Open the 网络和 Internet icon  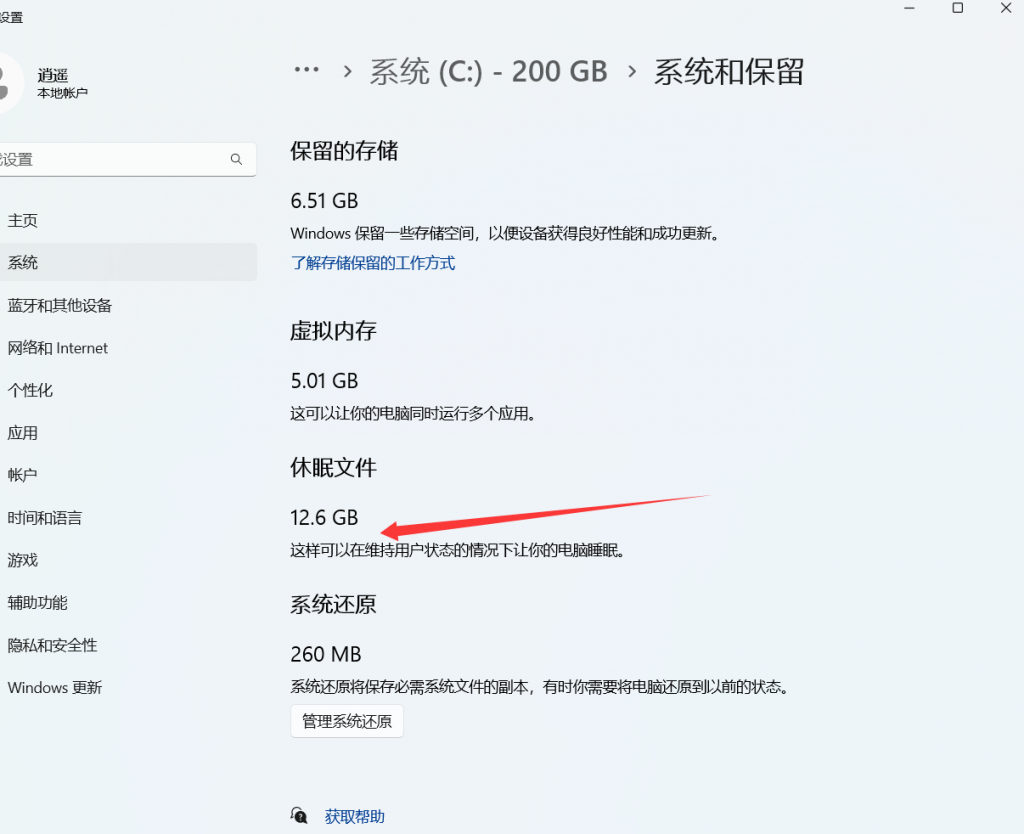coord(60,347)
